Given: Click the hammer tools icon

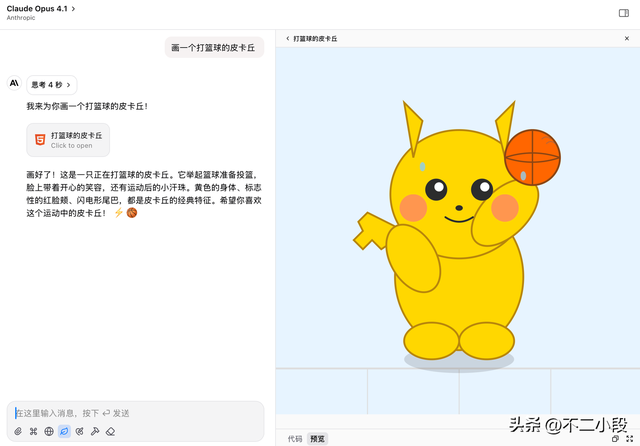Looking at the screenshot, I should (95, 431).
